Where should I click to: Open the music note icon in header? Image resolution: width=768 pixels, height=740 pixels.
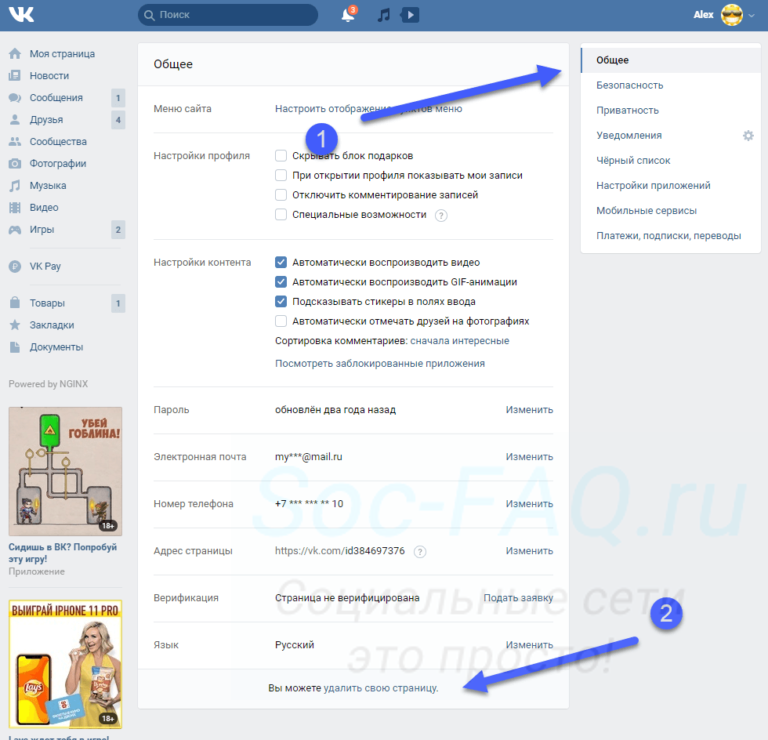384,15
